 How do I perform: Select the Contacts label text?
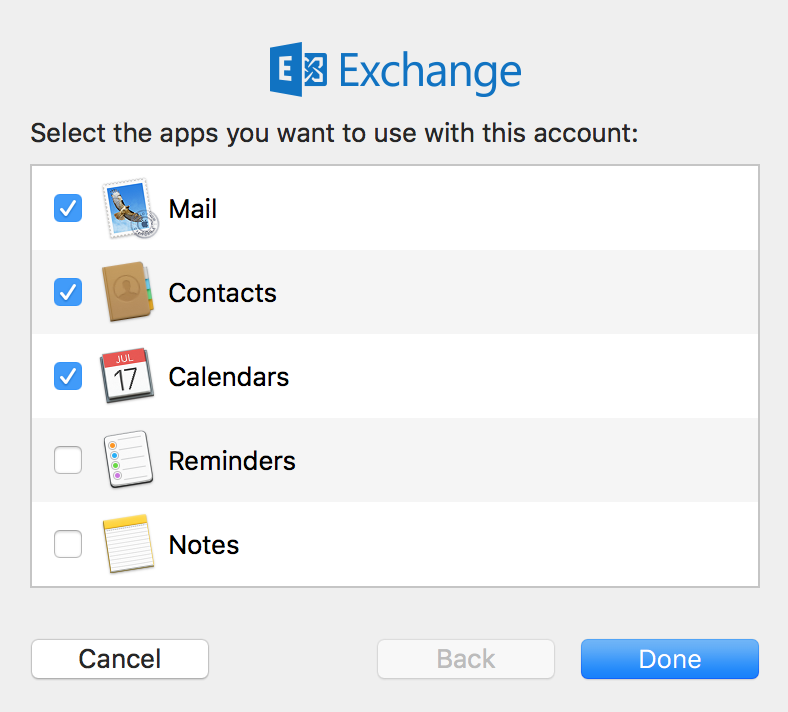pos(223,292)
